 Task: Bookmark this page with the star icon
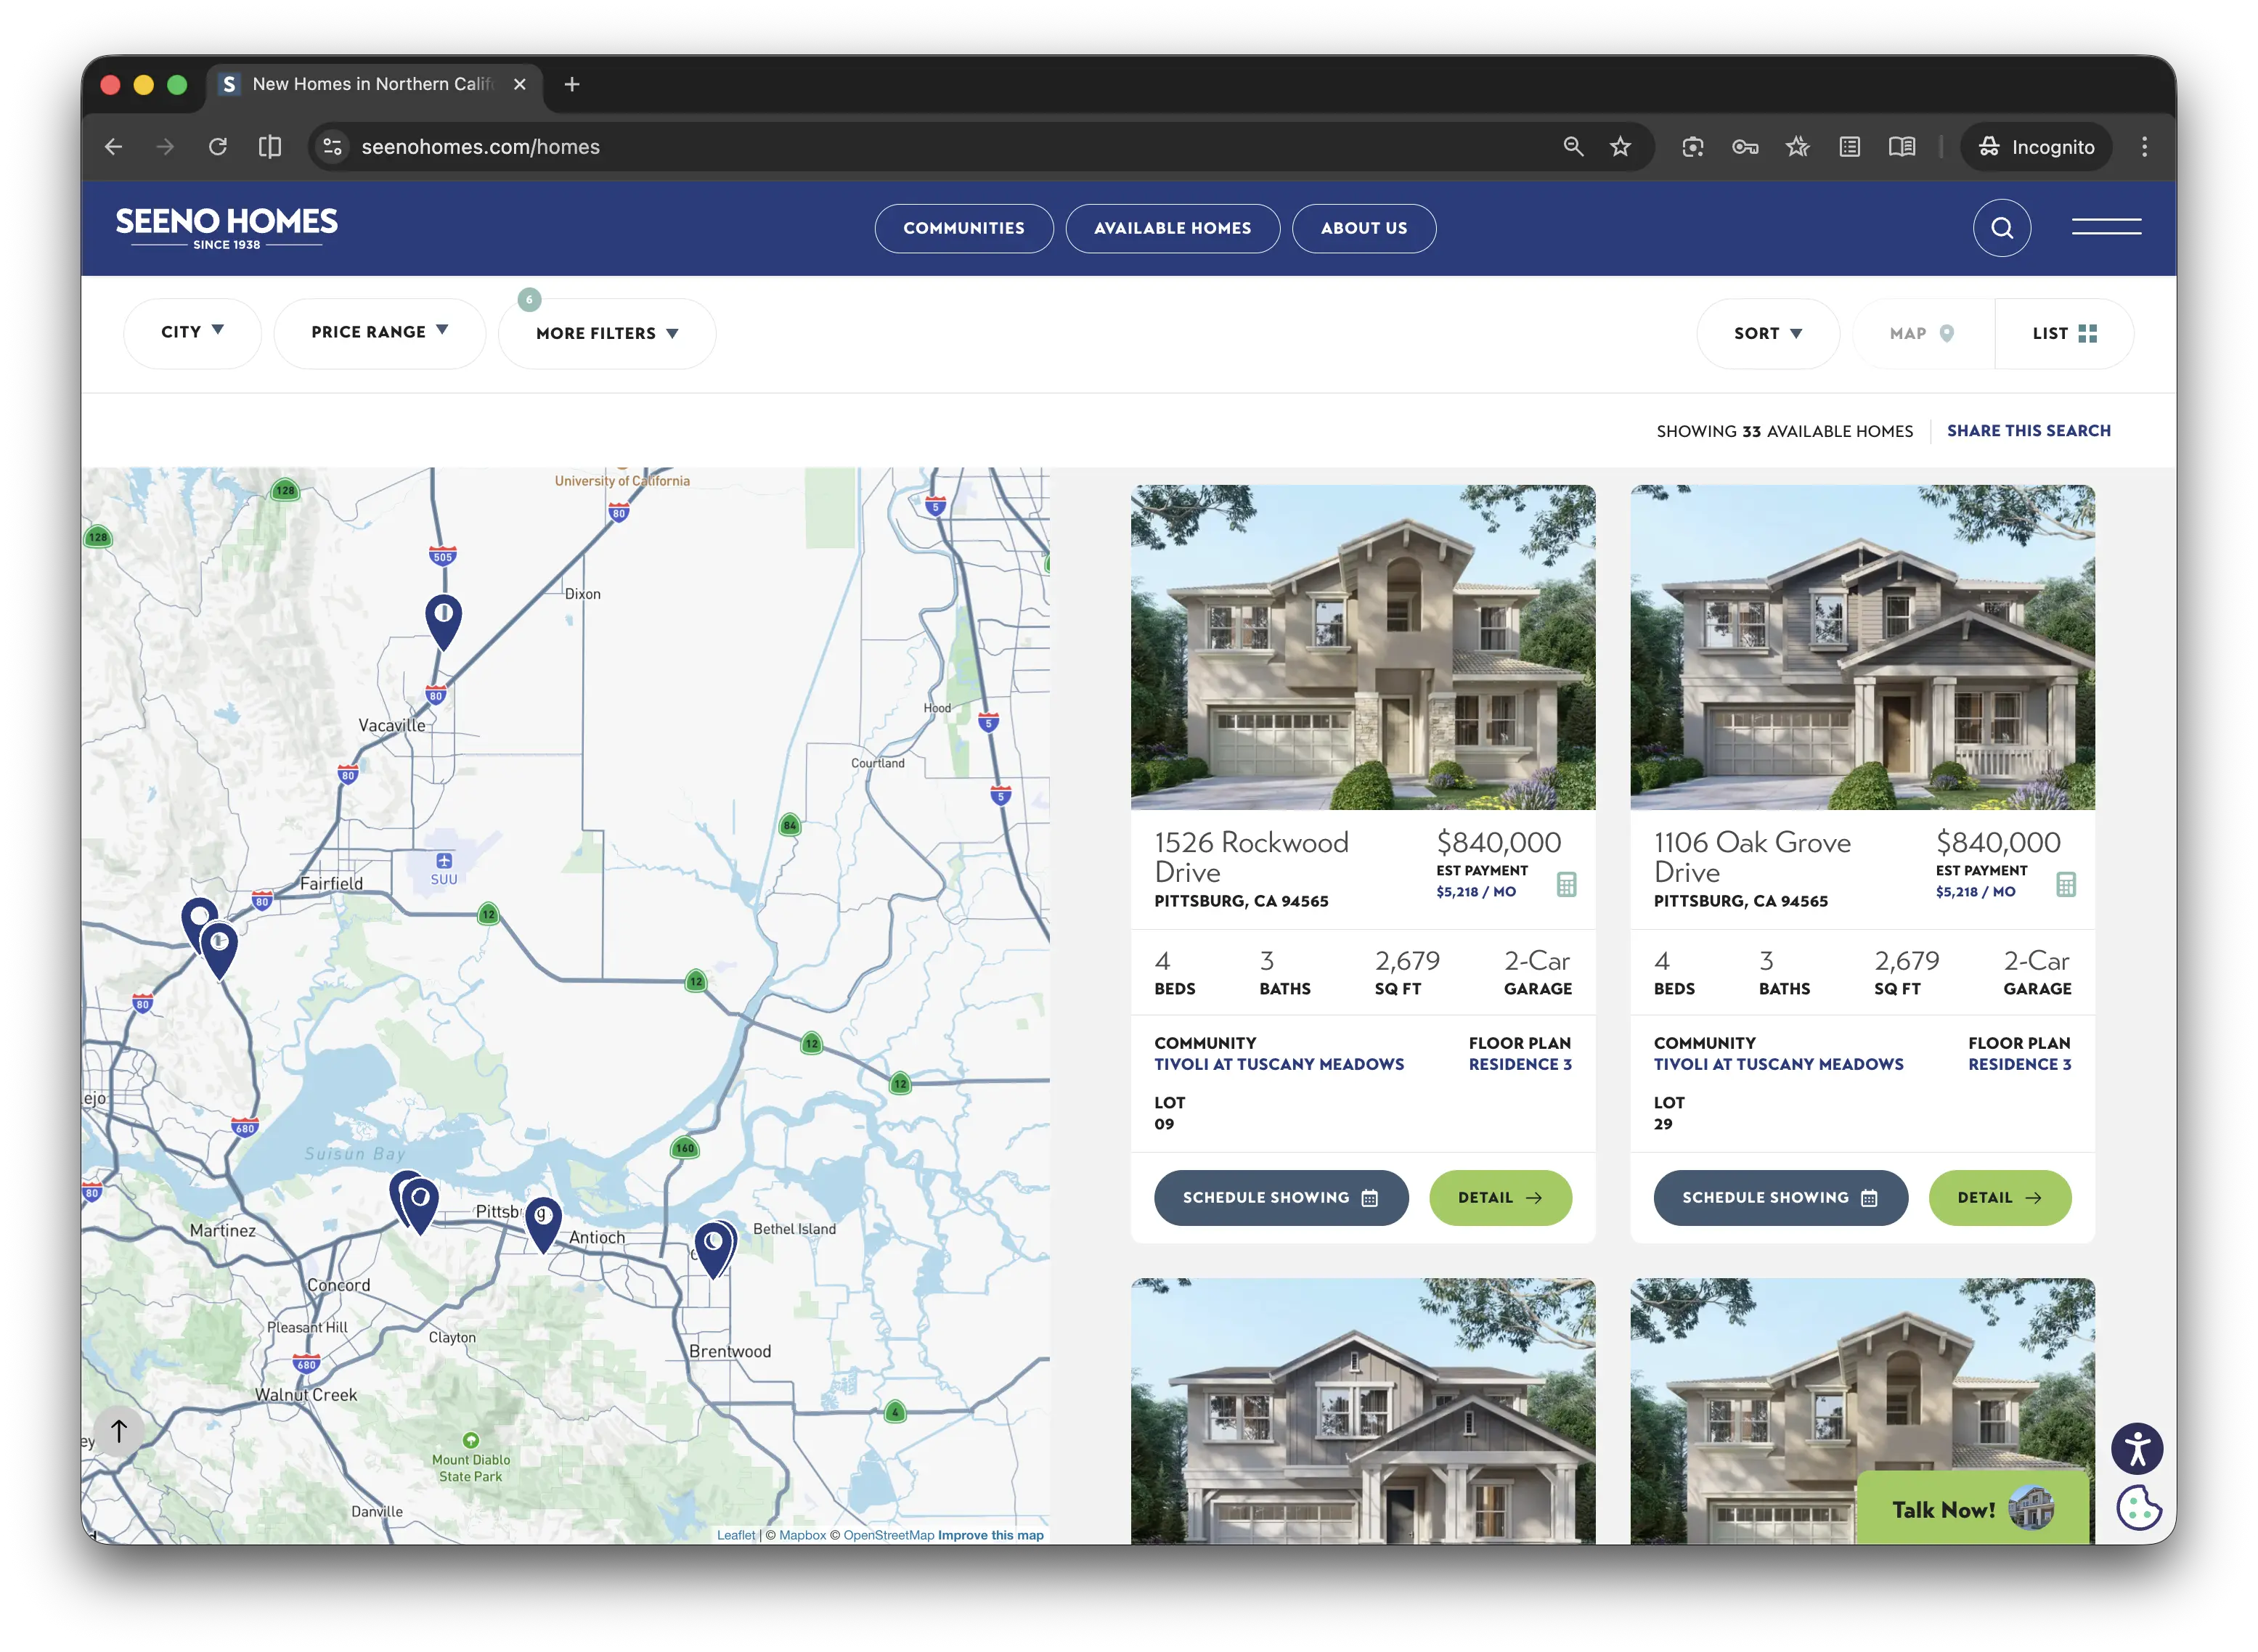pyautogui.click(x=1620, y=147)
